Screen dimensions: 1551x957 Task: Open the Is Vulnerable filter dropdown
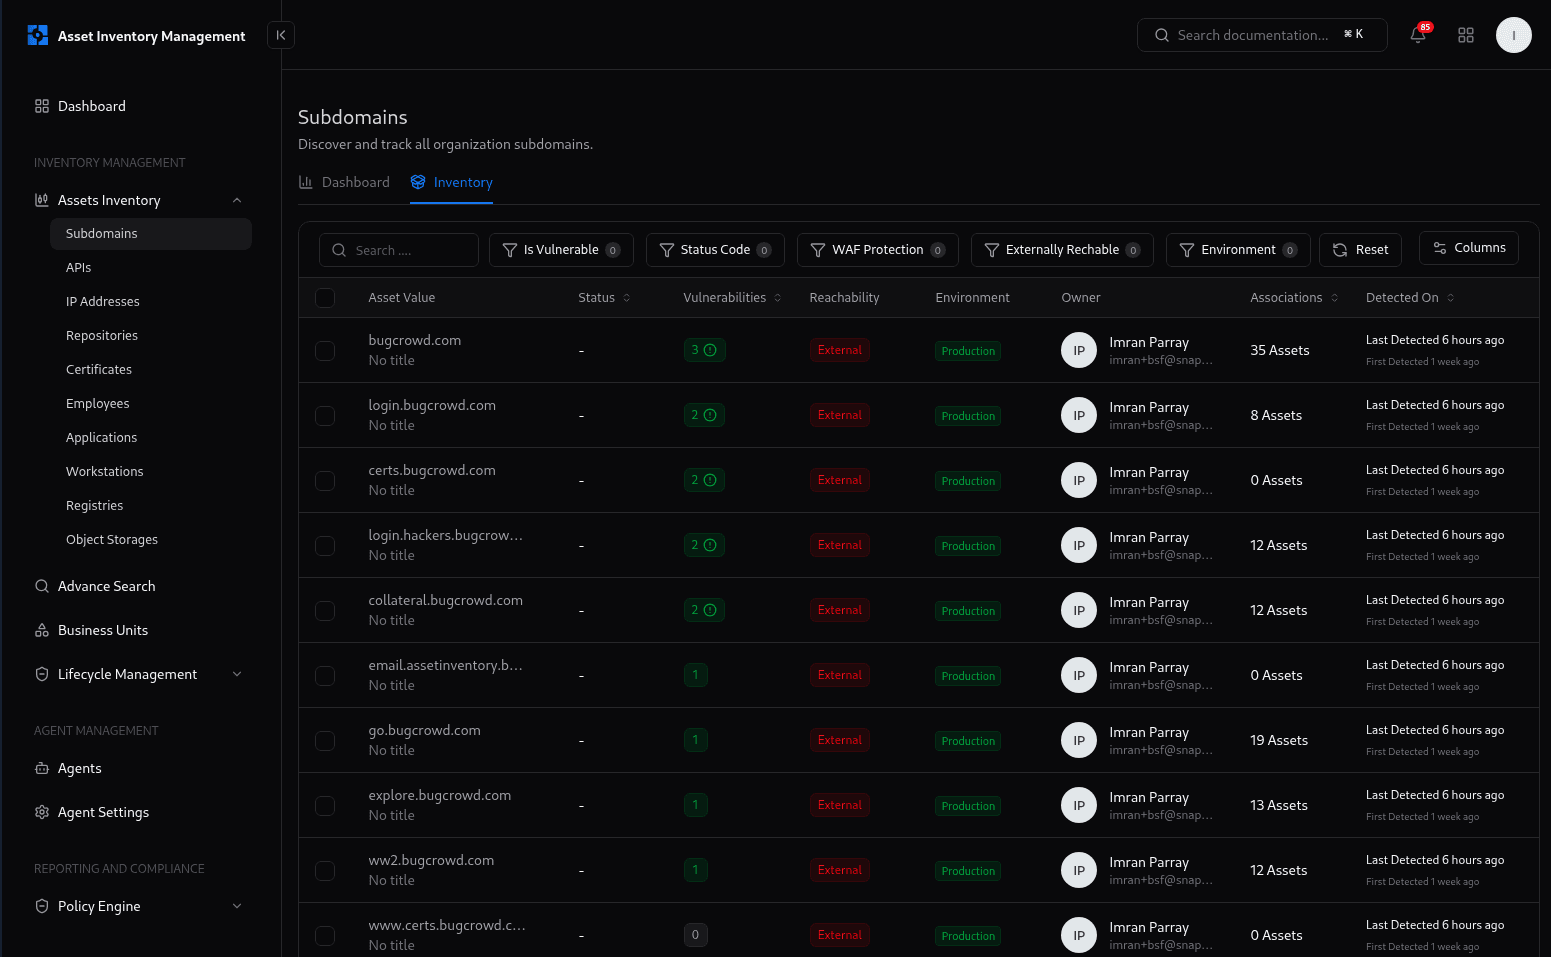coord(561,250)
